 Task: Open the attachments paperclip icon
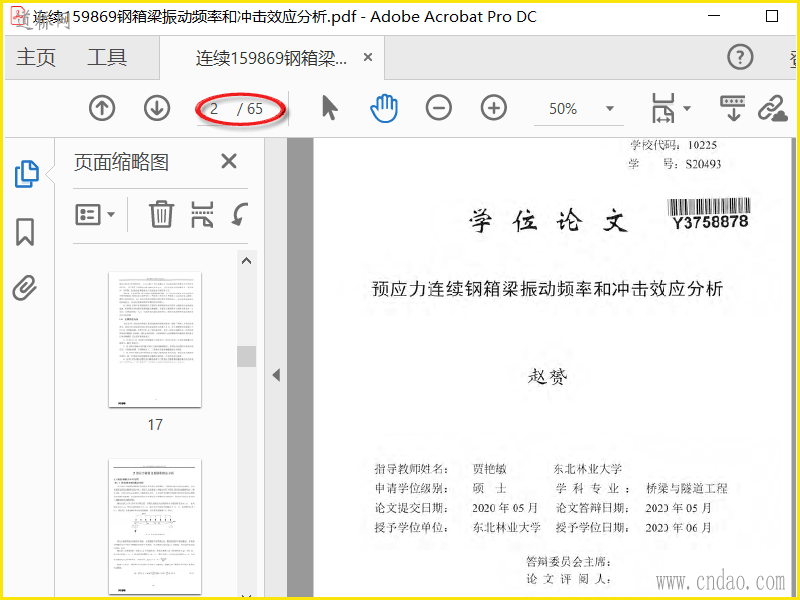pyautogui.click(x=24, y=288)
